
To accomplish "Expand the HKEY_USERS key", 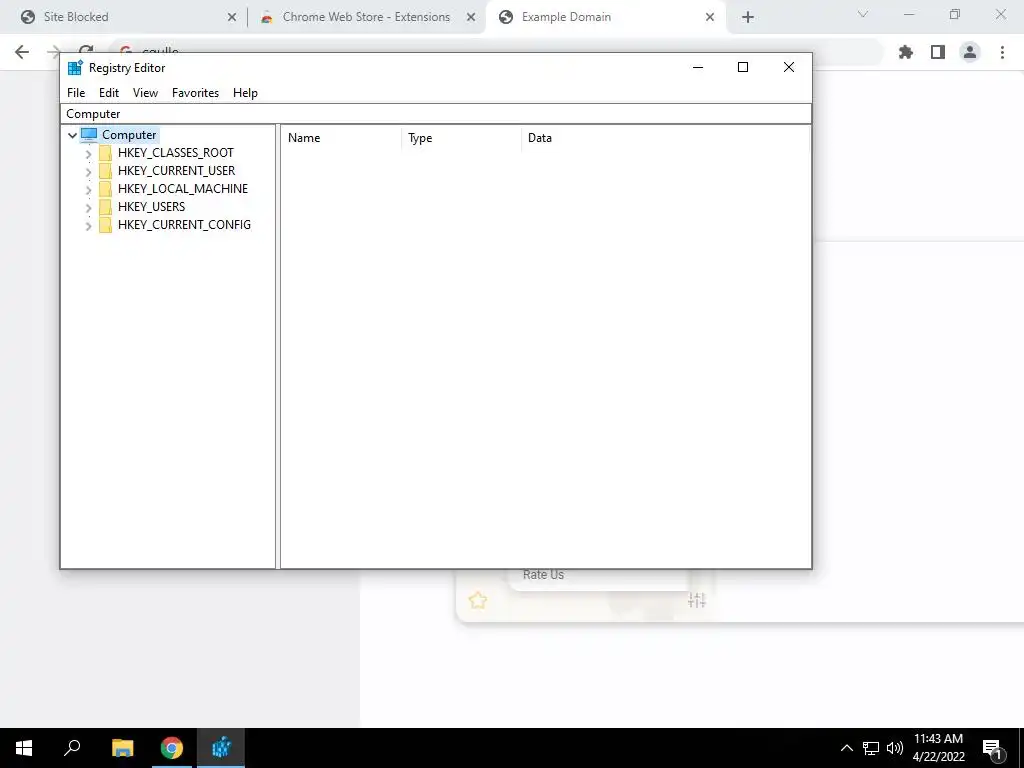I will [x=88, y=208].
